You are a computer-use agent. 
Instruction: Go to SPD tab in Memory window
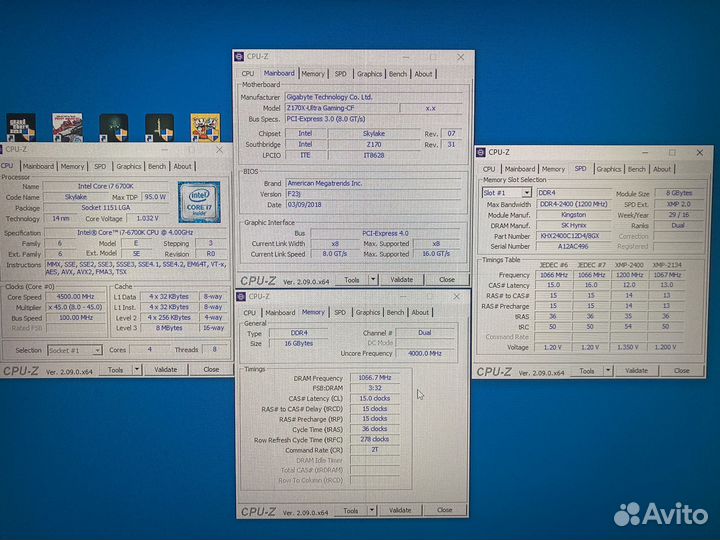340,312
